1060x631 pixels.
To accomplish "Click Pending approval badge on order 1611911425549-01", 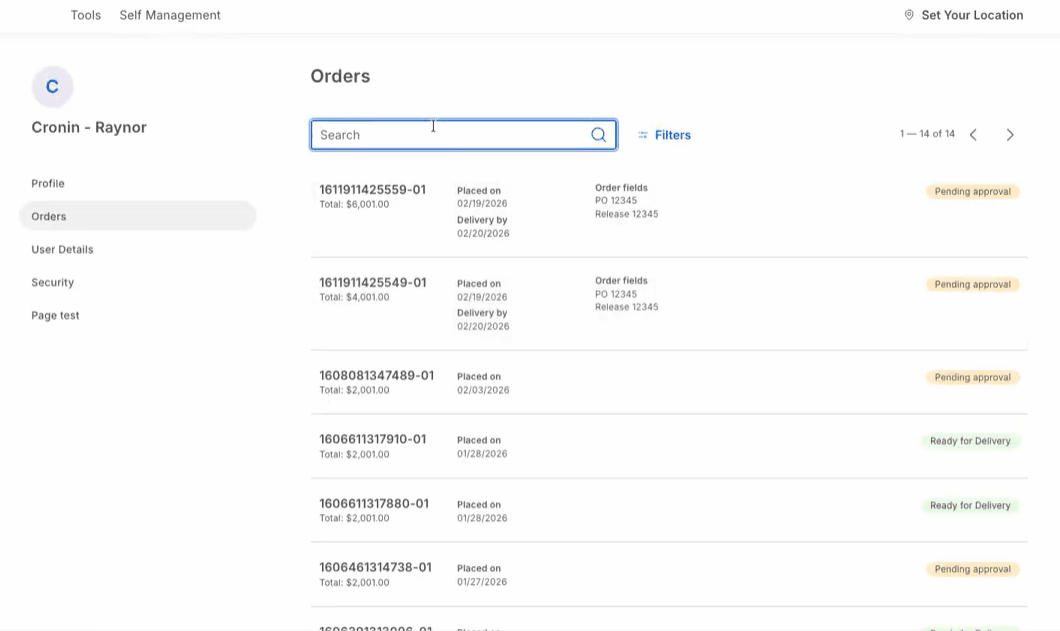I will (x=972, y=284).
